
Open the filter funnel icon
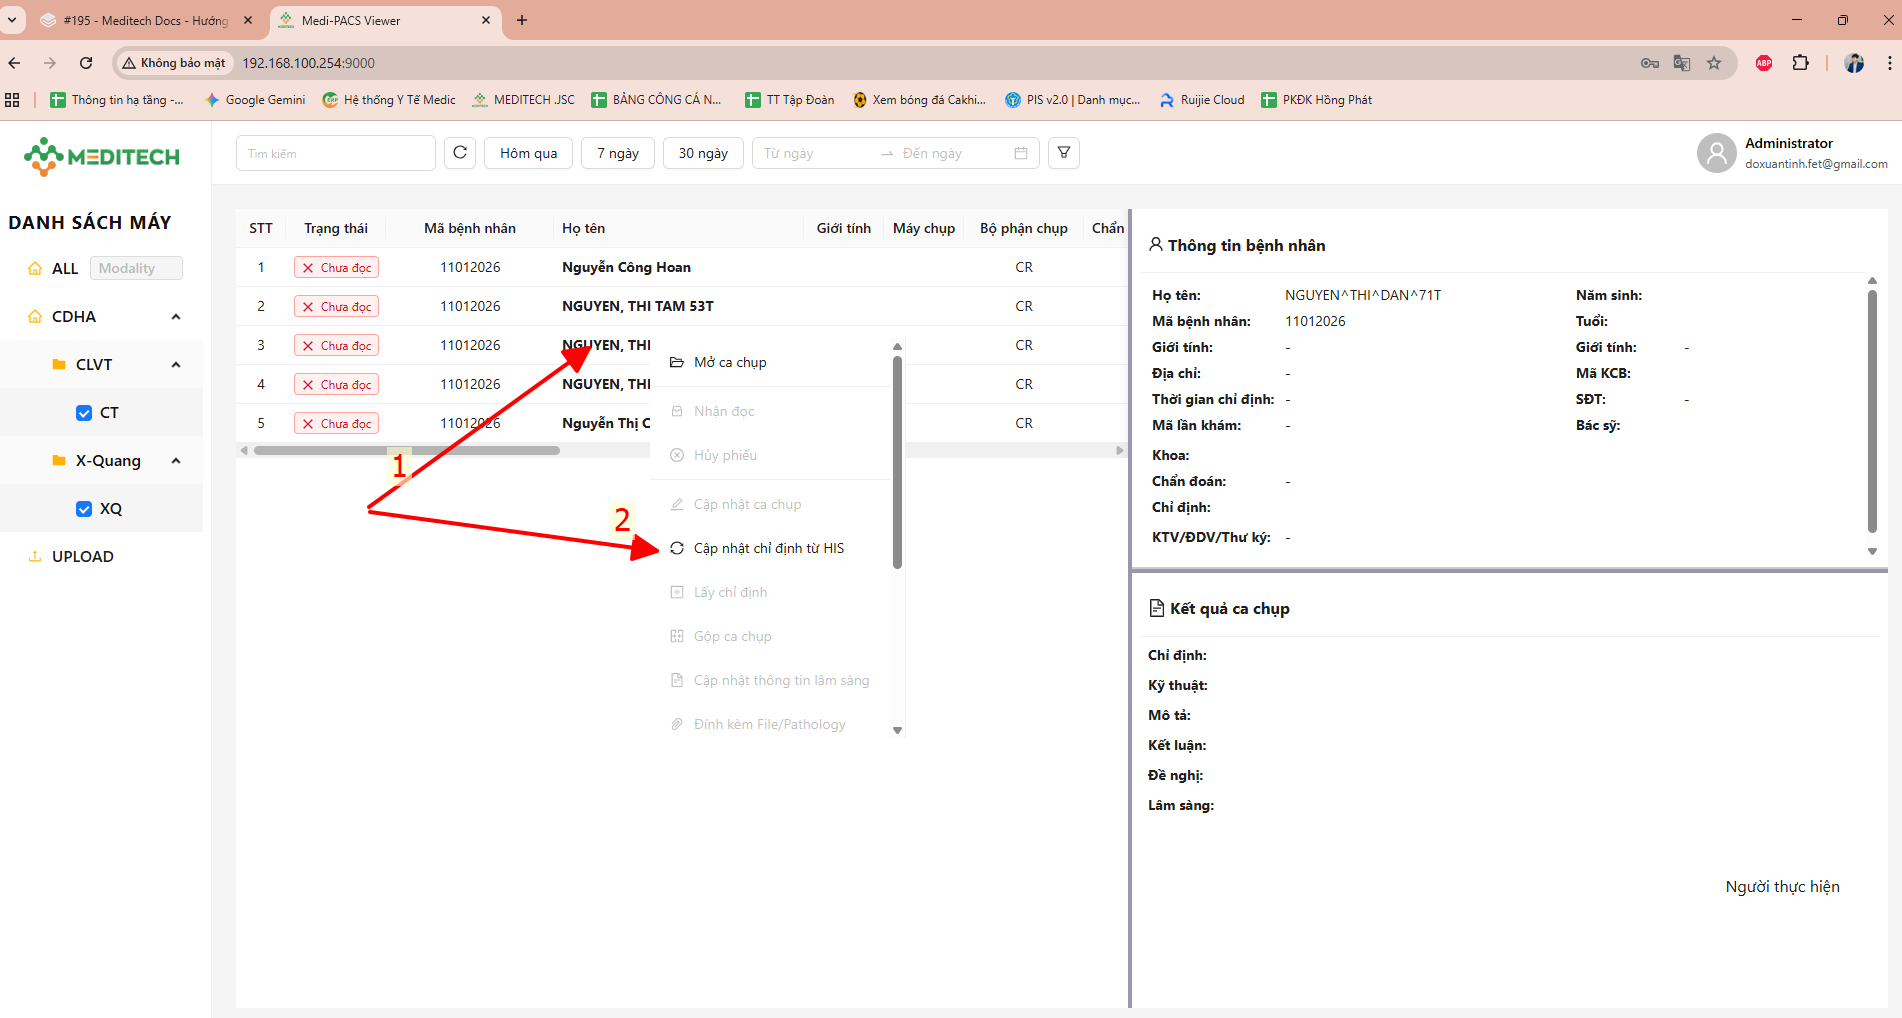coord(1064,153)
